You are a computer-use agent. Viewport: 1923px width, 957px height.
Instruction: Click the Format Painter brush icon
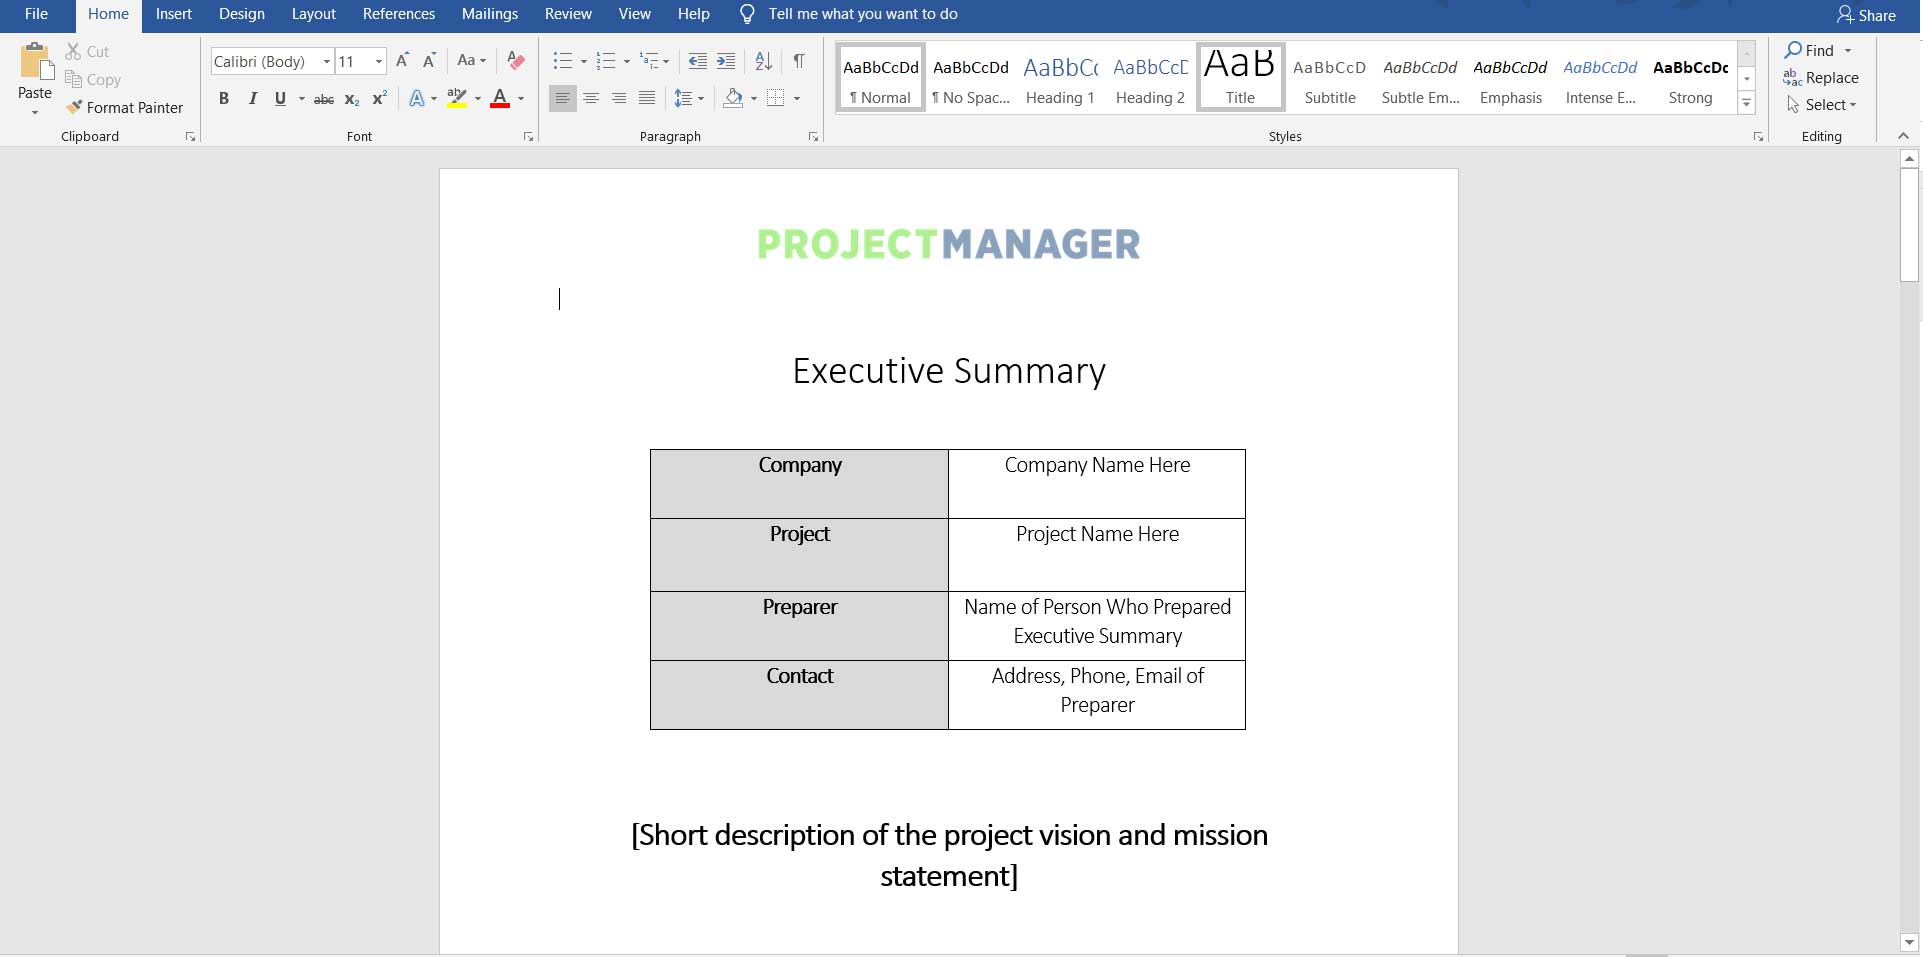[x=74, y=107]
